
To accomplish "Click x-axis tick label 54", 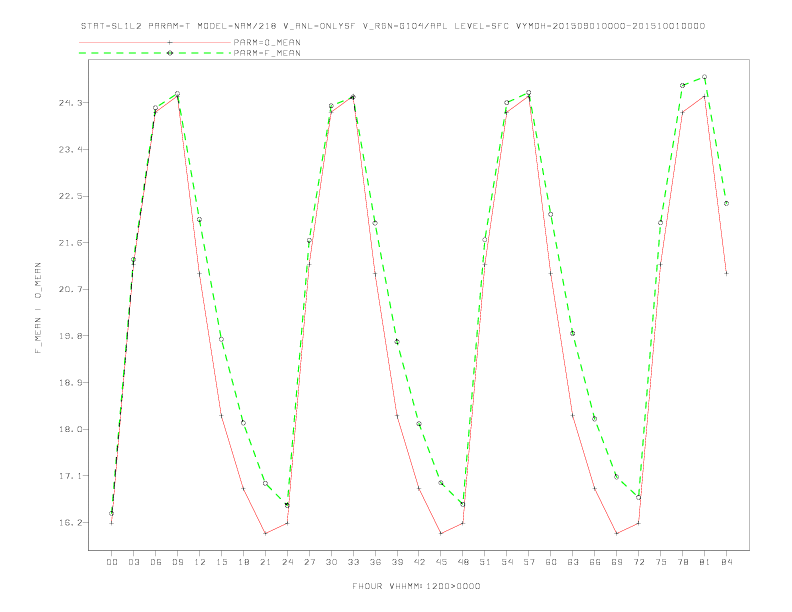I will tap(507, 562).
